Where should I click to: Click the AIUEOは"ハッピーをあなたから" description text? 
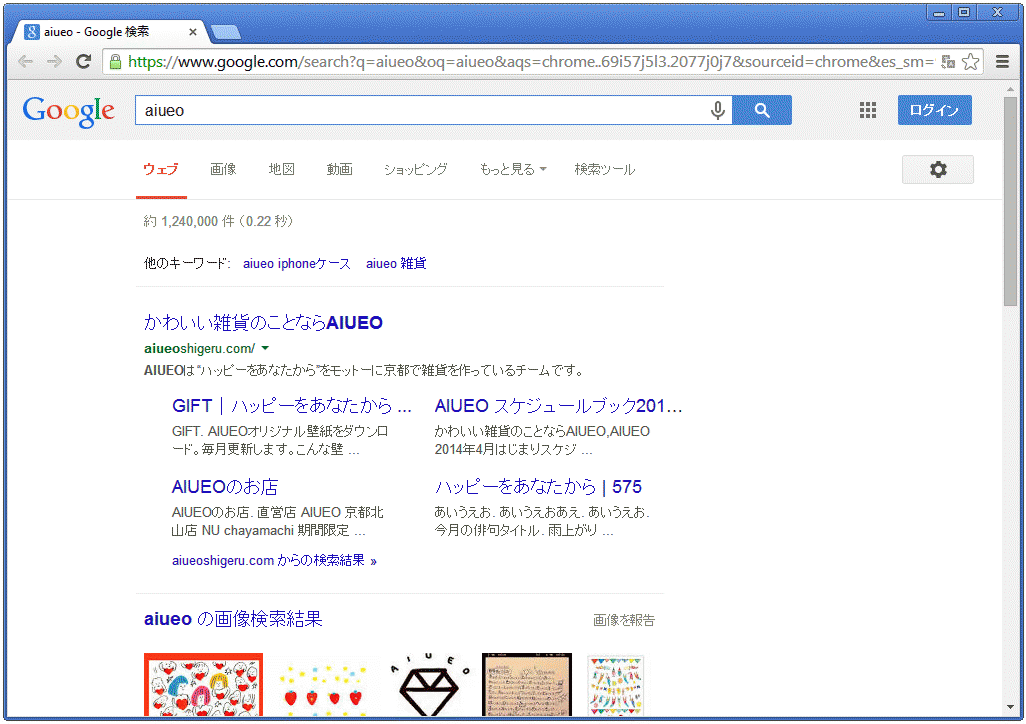363,371
